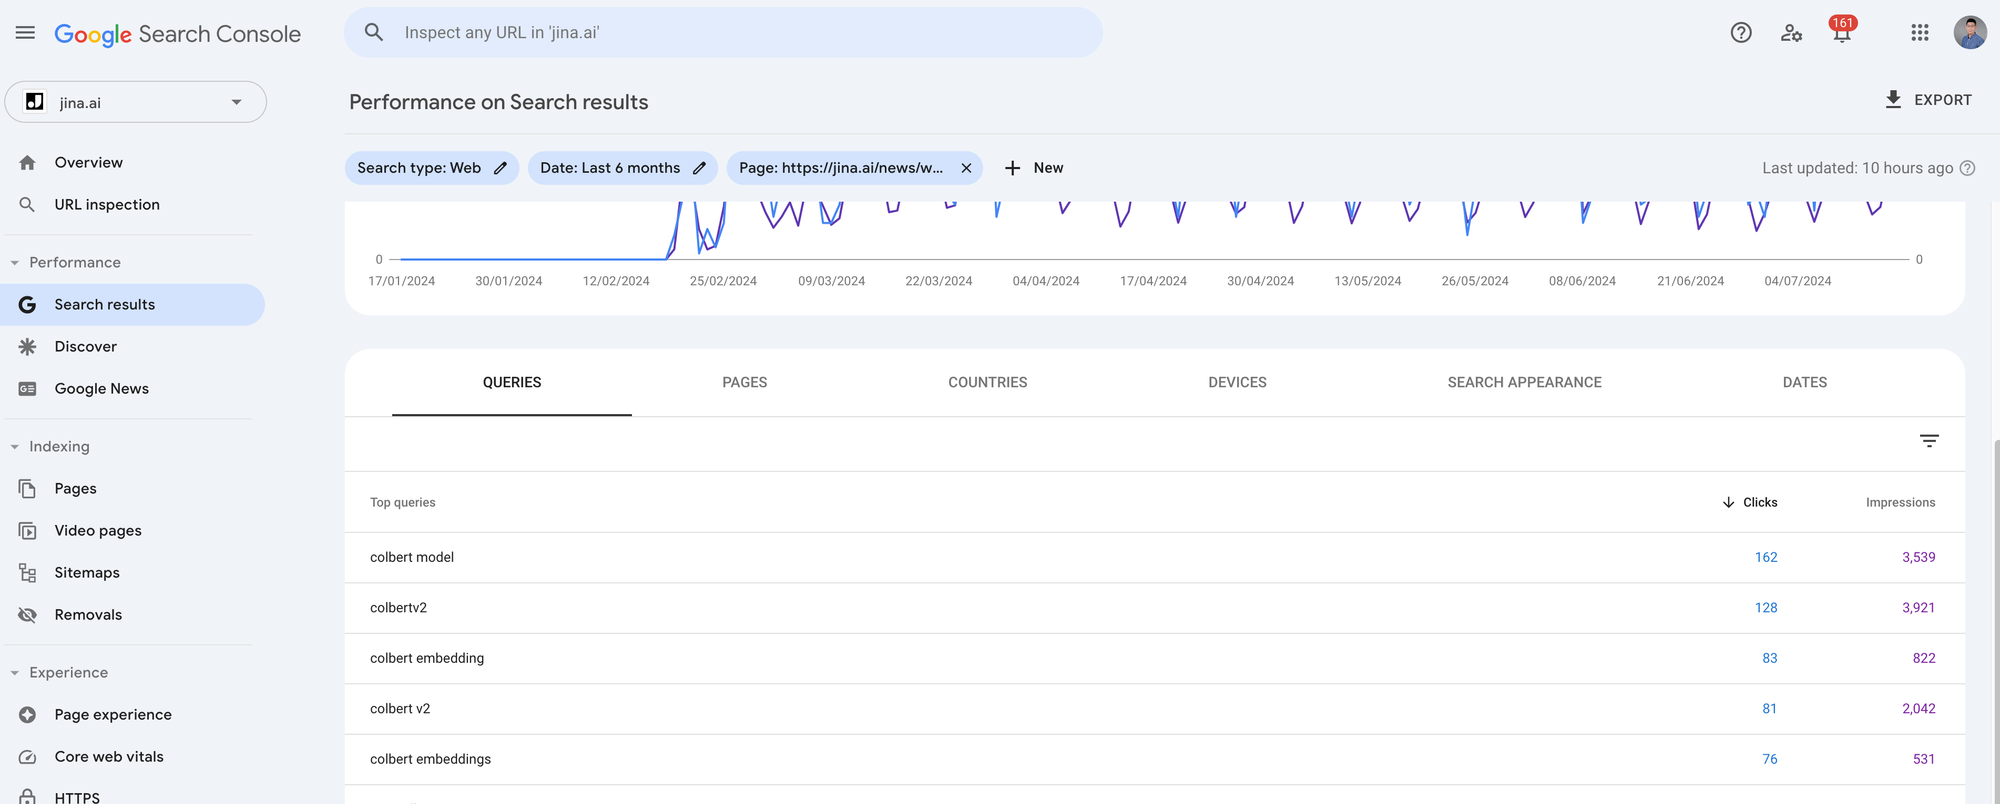Click the Google G icon for Search results
Image resolution: width=2000 pixels, height=804 pixels.
click(x=27, y=304)
